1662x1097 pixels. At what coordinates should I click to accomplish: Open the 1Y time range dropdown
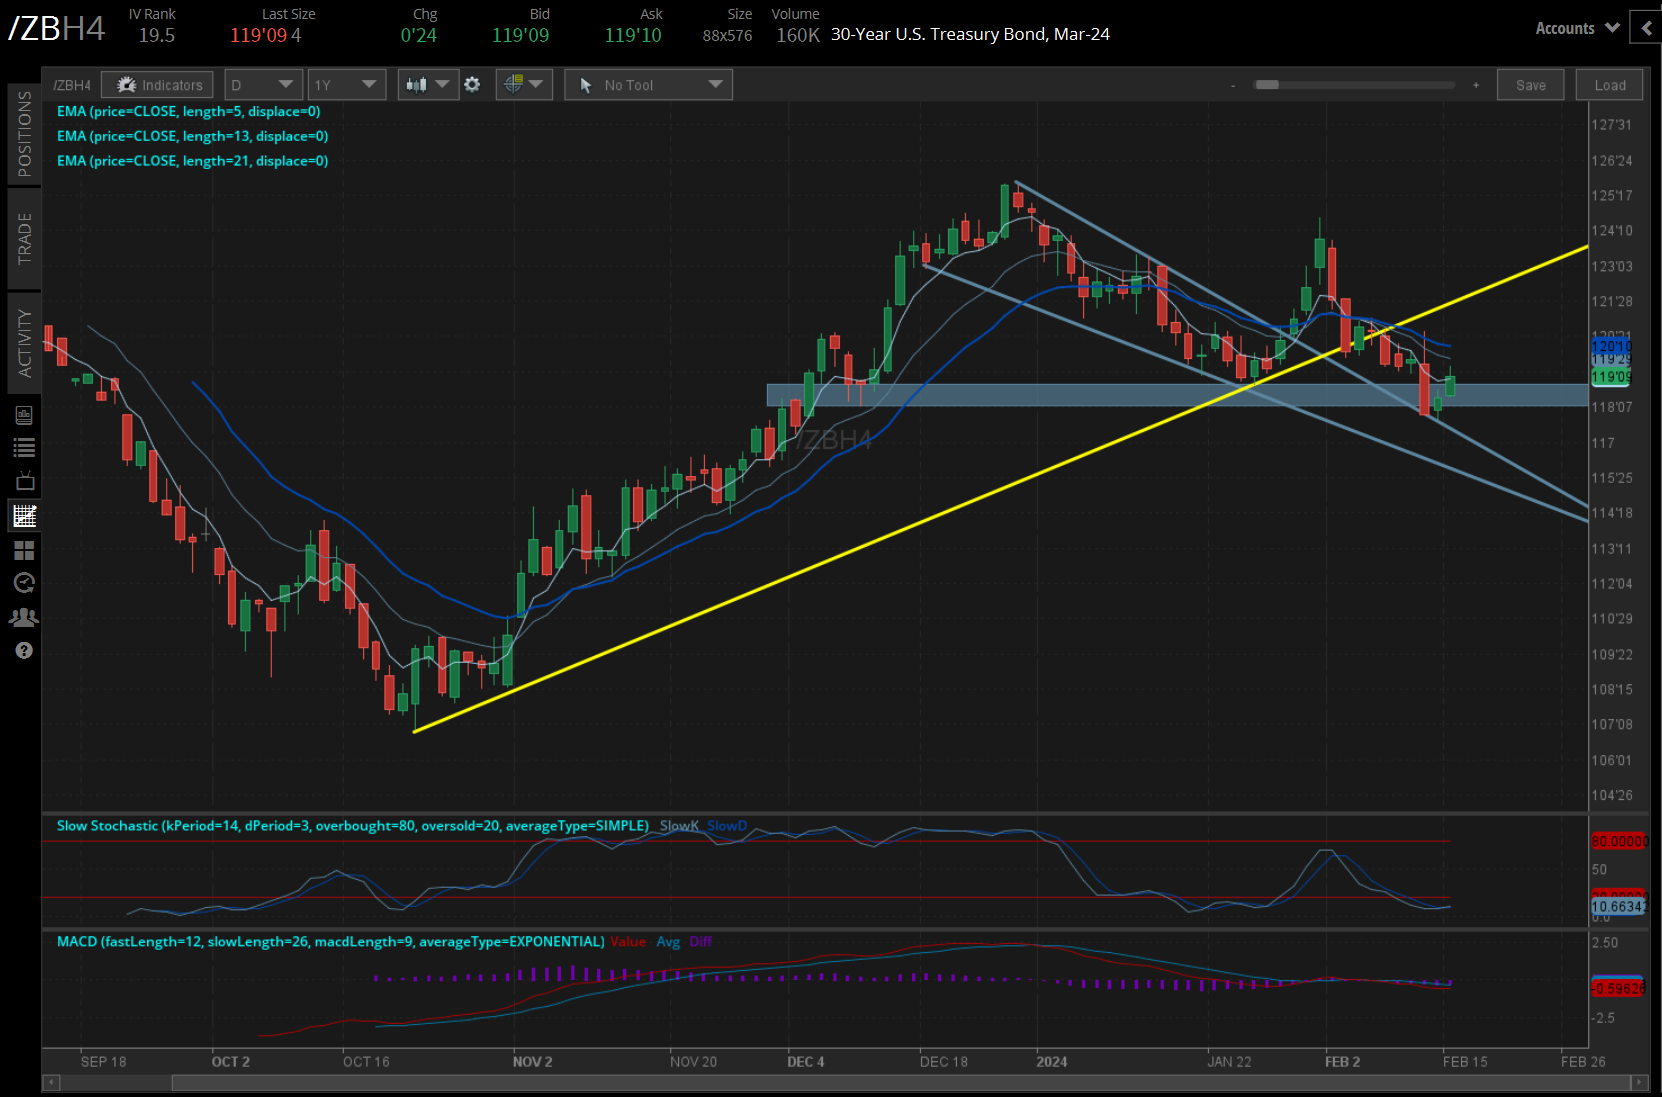coord(346,85)
